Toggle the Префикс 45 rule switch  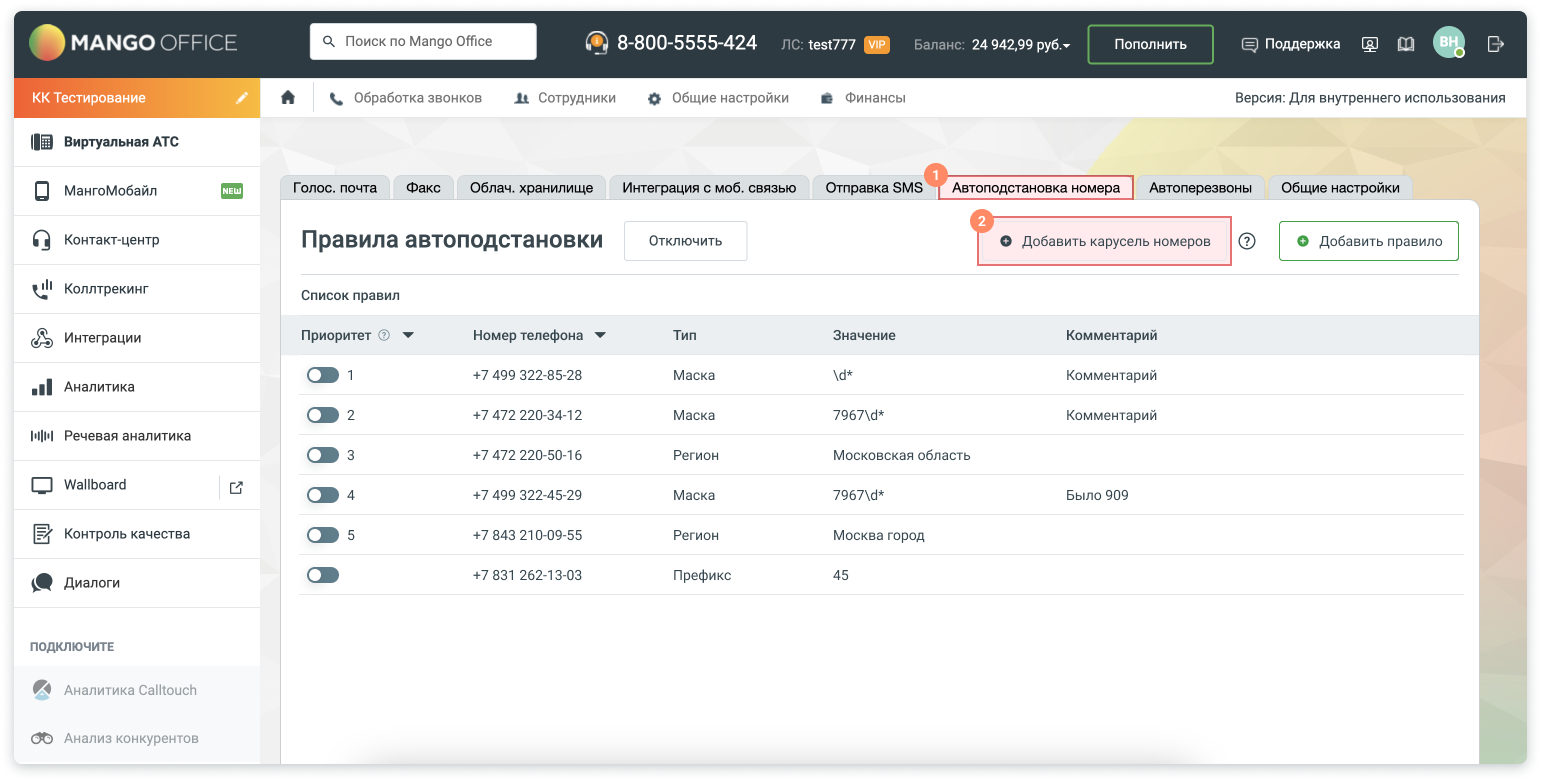click(x=323, y=575)
